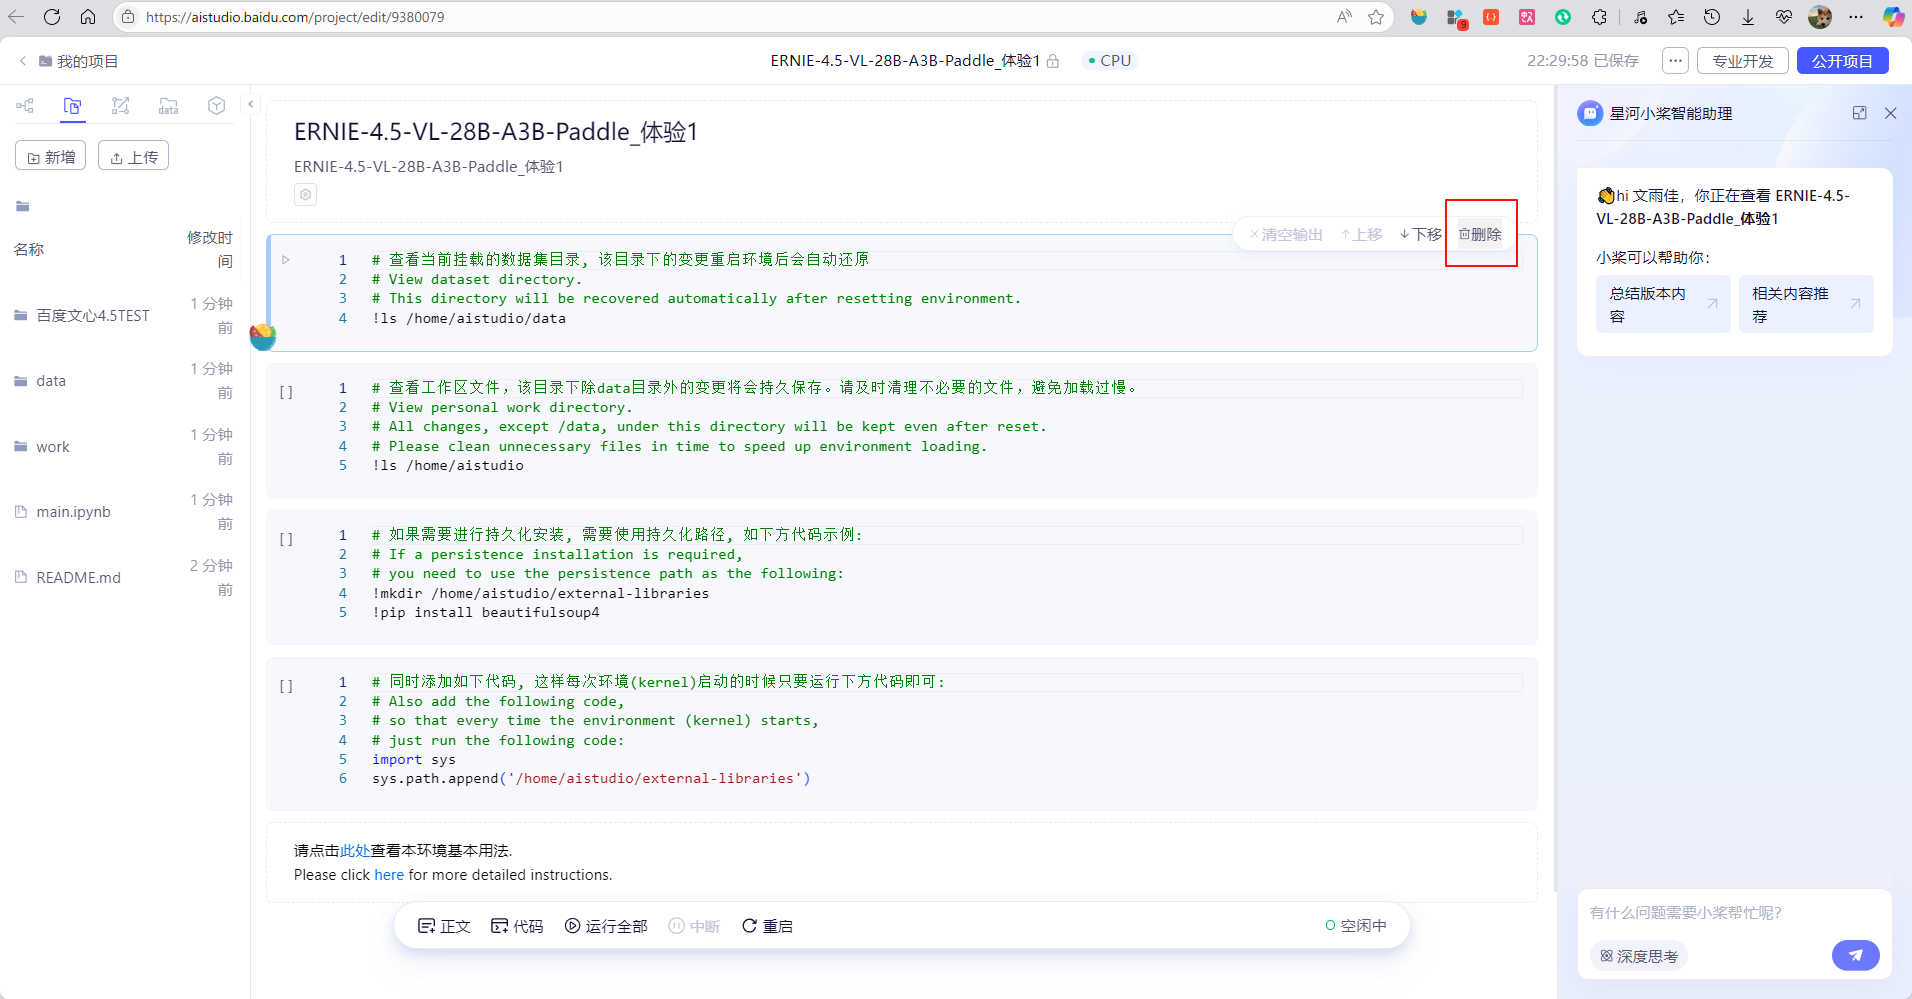Image resolution: width=1912 pixels, height=999 pixels.
Task: Close the 星河小桨智能助理 panel
Action: (x=1890, y=113)
